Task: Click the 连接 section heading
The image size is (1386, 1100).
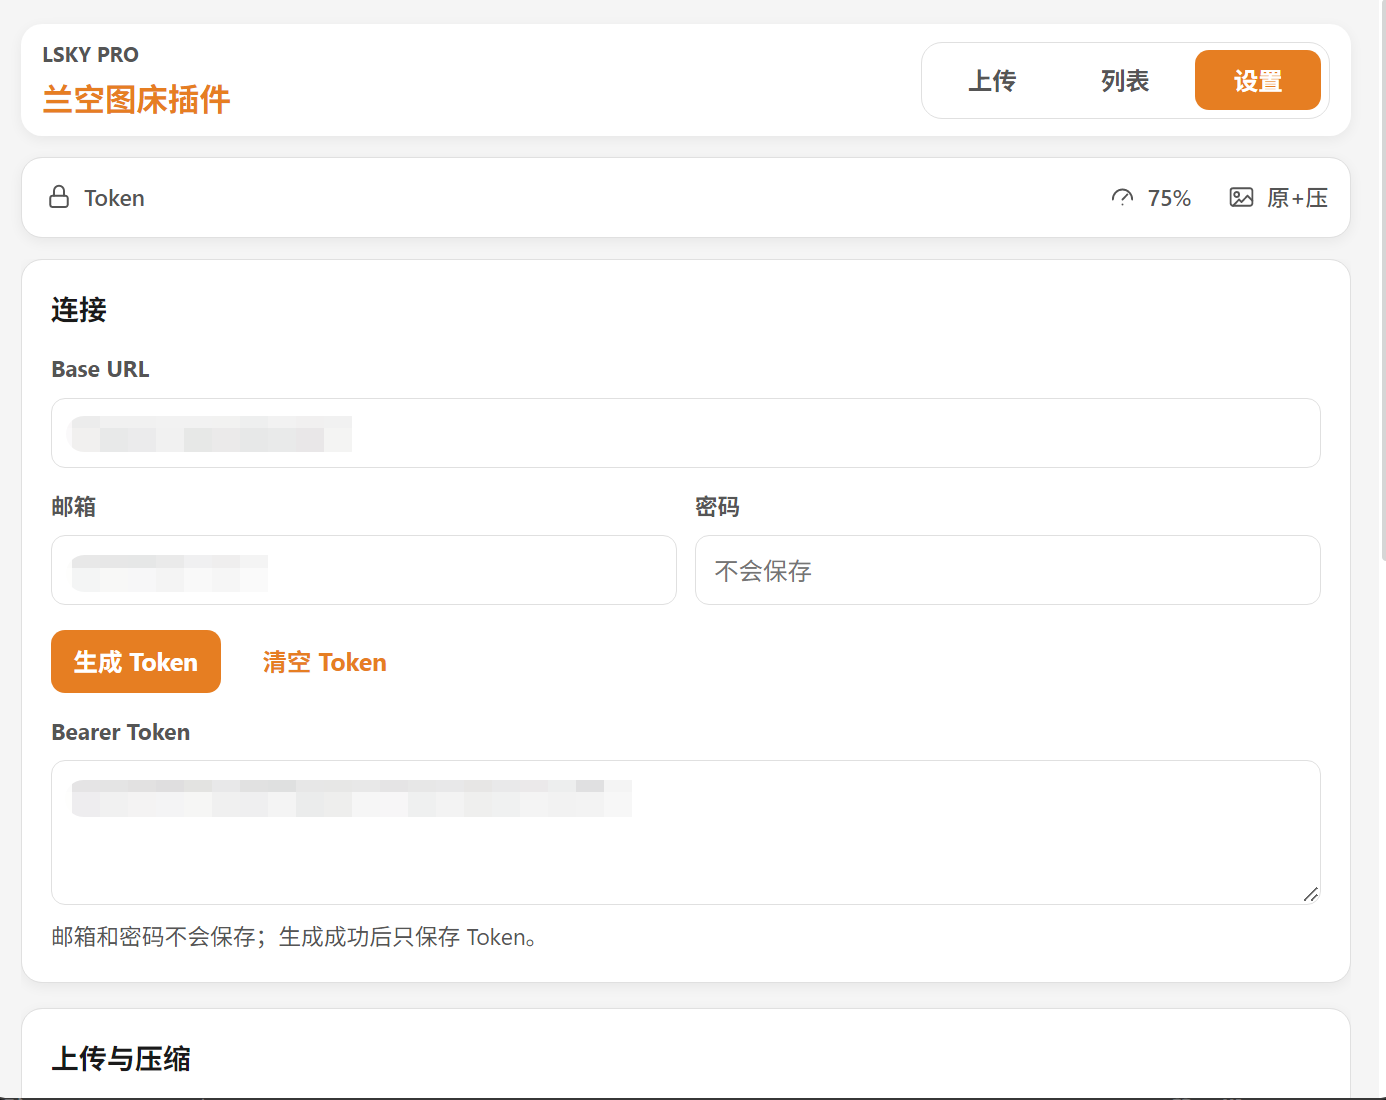Action: click(x=79, y=310)
